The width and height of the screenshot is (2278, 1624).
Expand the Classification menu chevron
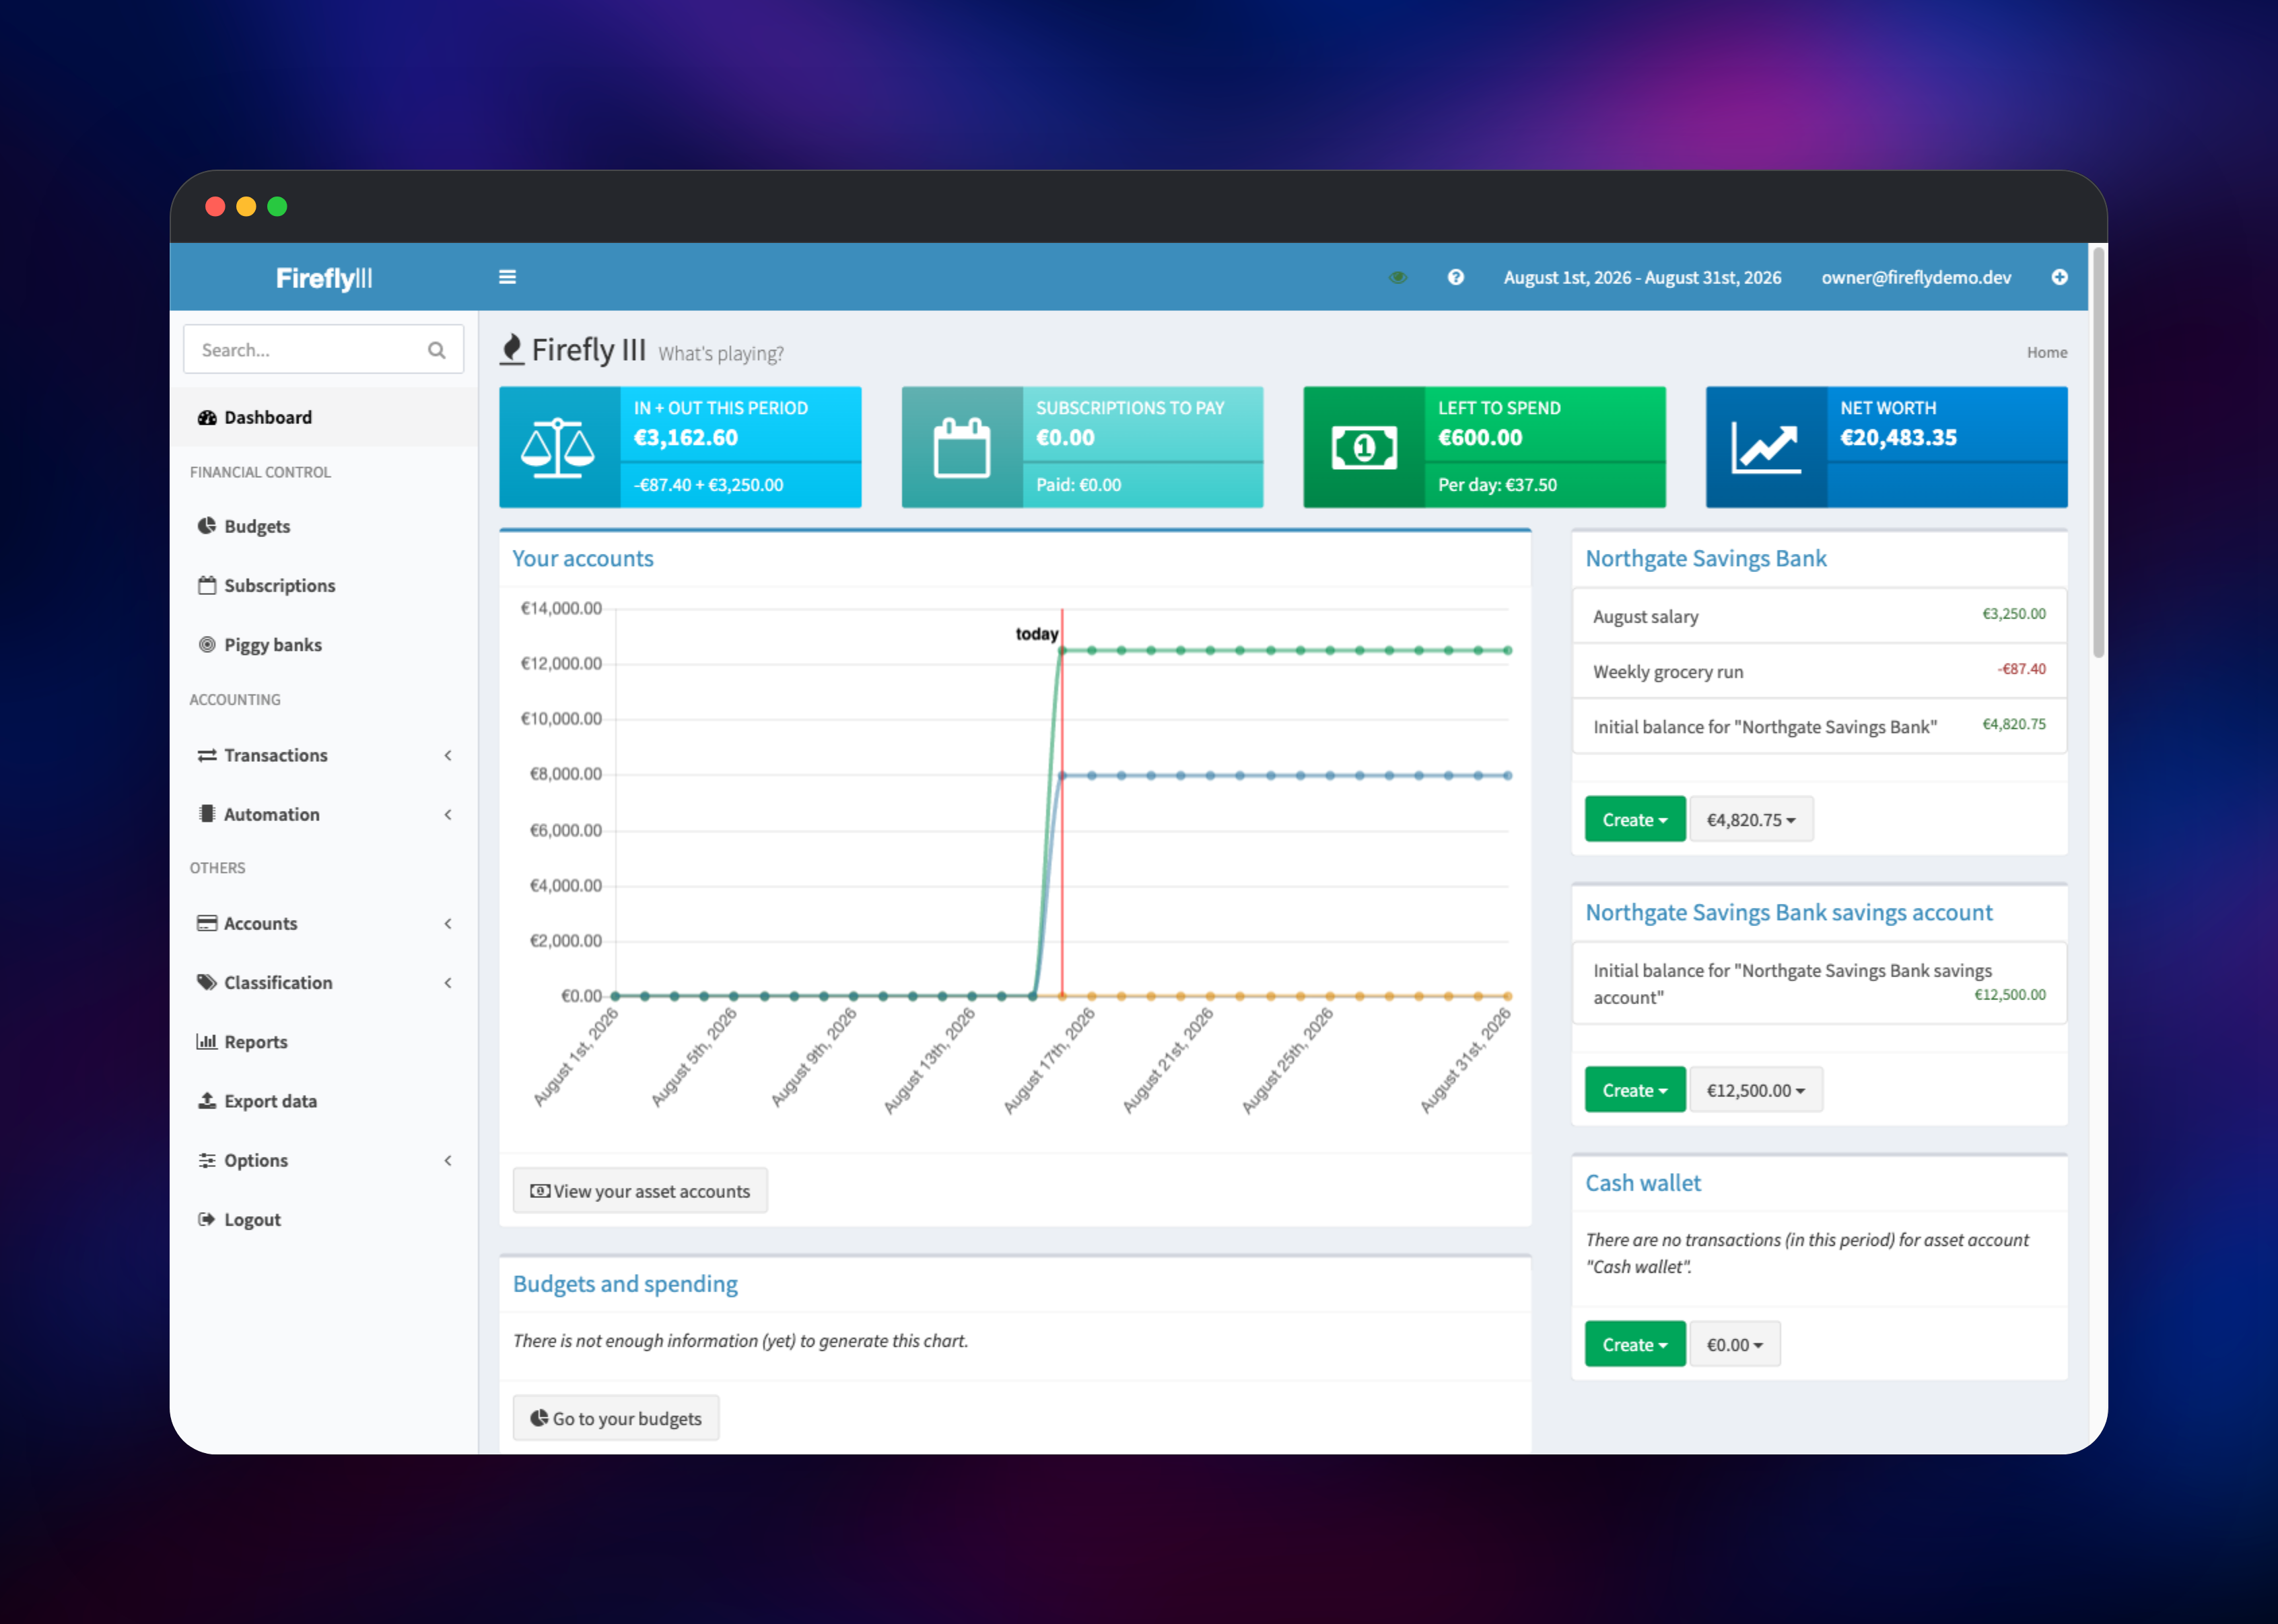[x=448, y=982]
